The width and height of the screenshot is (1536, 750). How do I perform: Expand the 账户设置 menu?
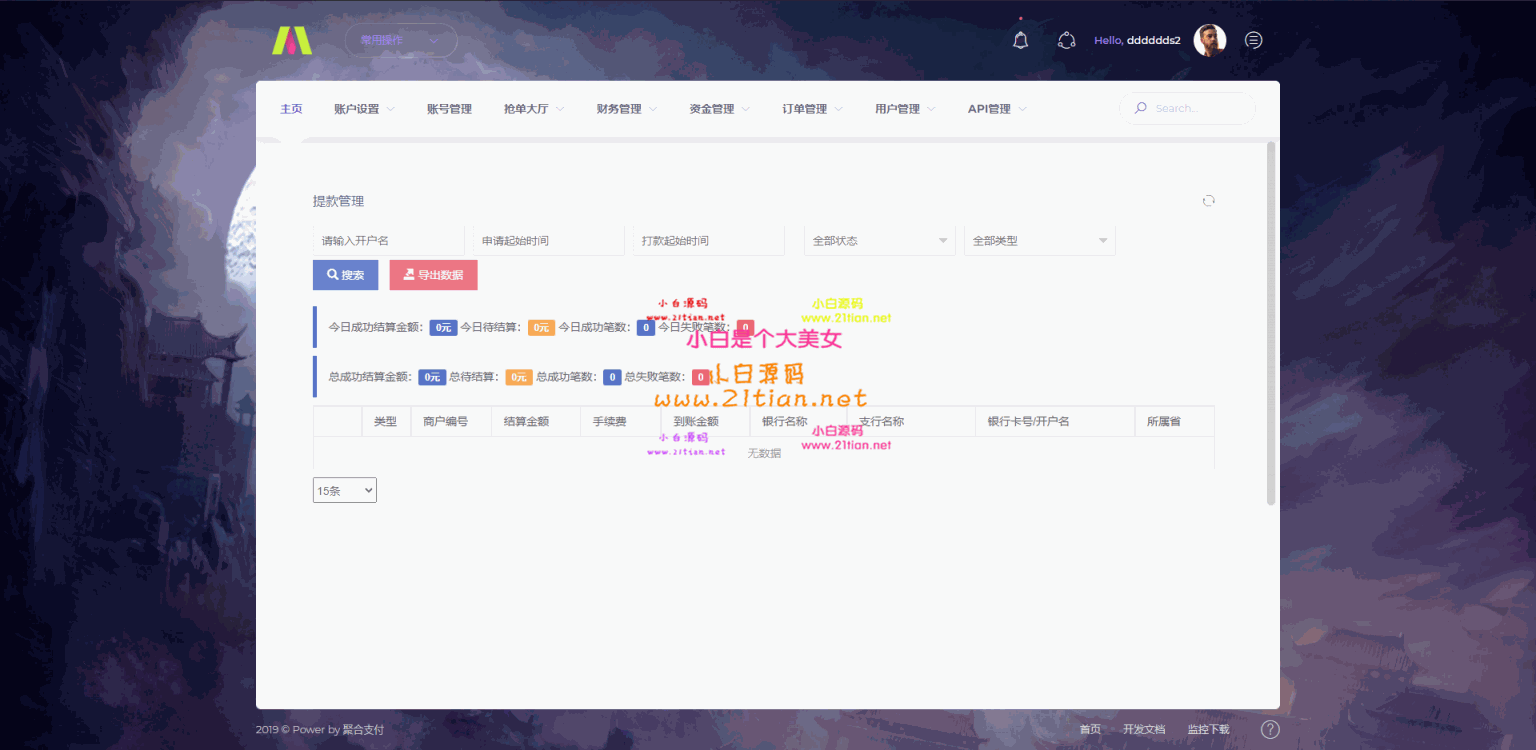(x=364, y=109)
